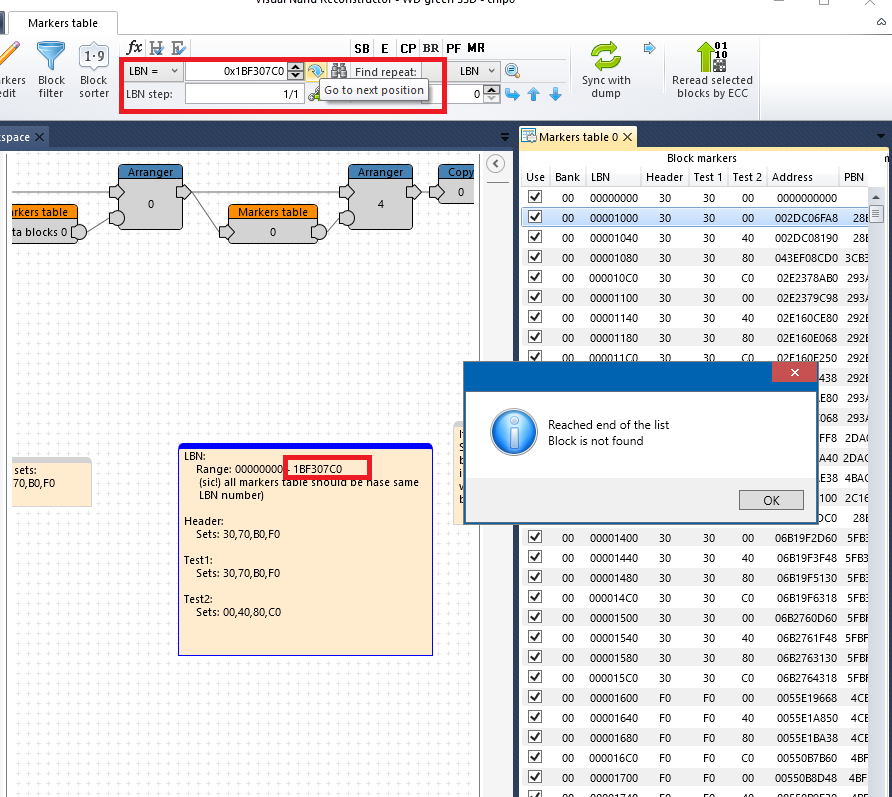Select the Markers table 0 node
The height and width of the screenshot is (797, 892).
click(273, 224)
